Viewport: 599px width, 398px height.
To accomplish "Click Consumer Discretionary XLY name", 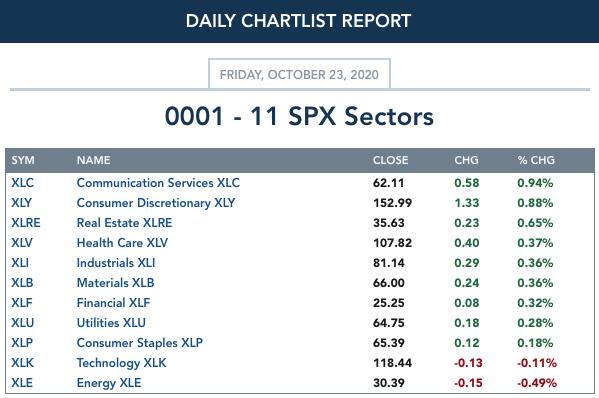I will tap(156, 203).
